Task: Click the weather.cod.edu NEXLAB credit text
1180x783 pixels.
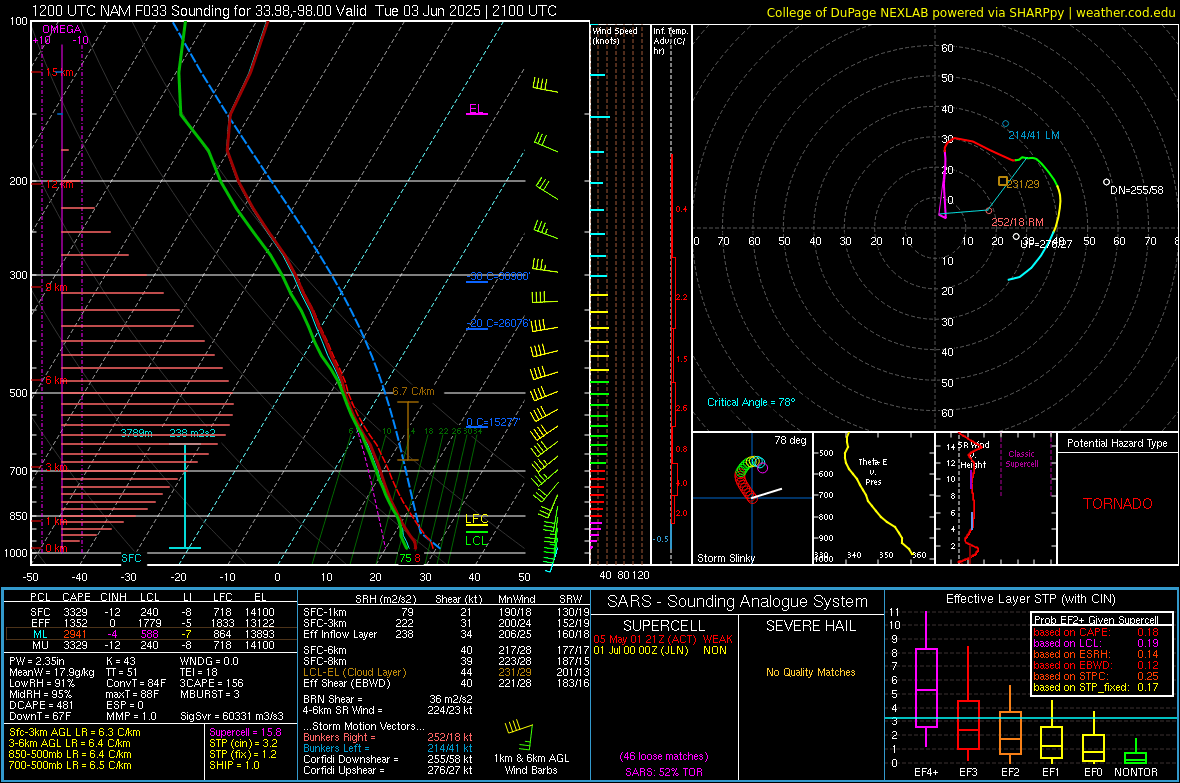Action: (971, 12)
